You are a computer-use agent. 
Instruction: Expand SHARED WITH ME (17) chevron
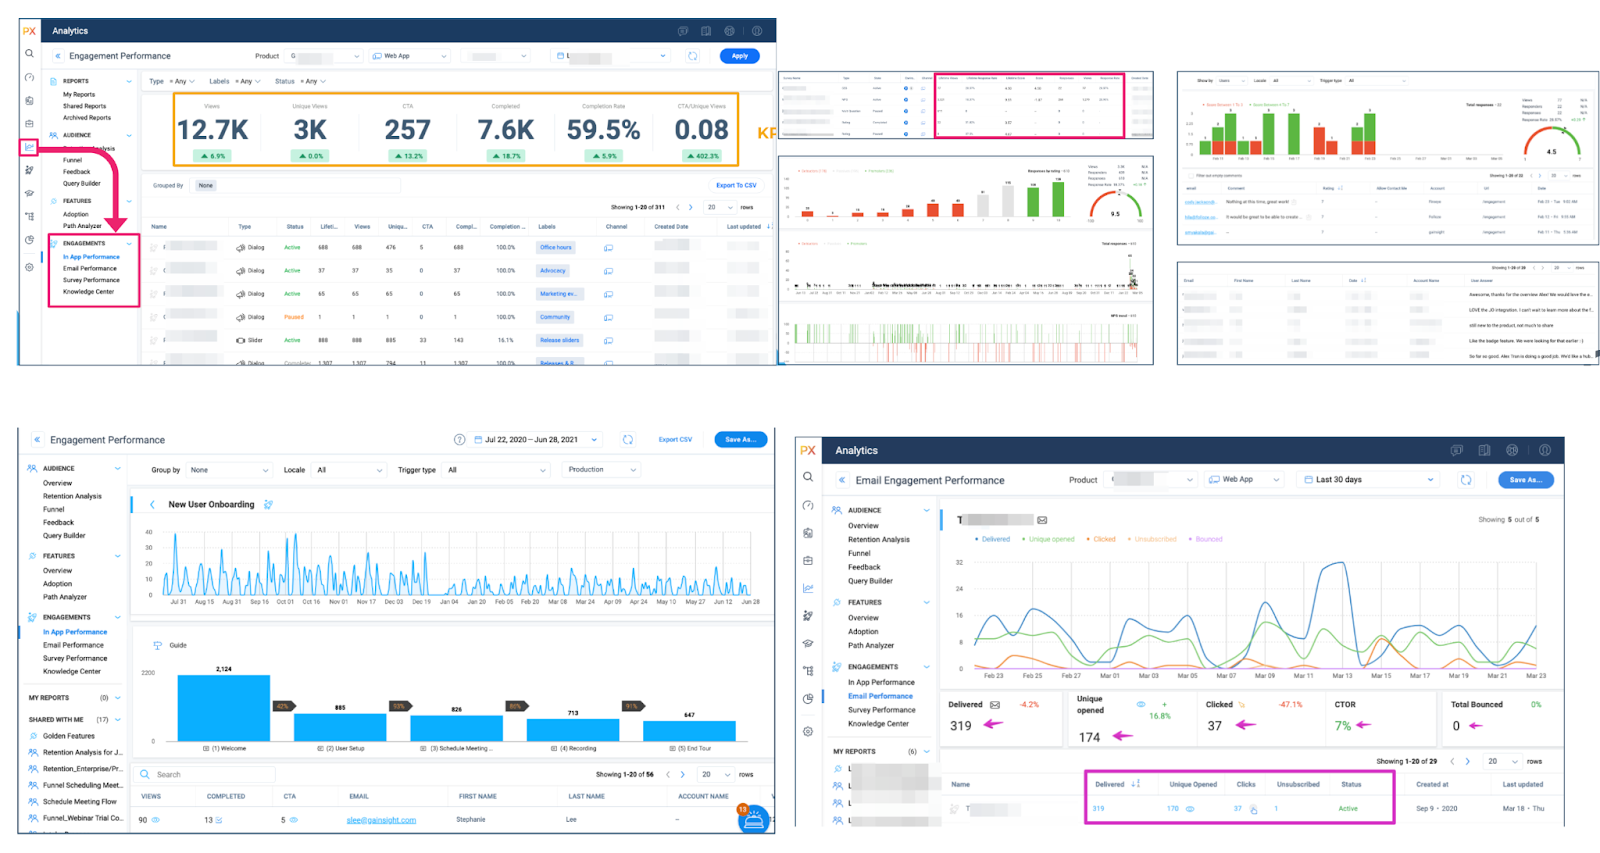click(118, 719)
